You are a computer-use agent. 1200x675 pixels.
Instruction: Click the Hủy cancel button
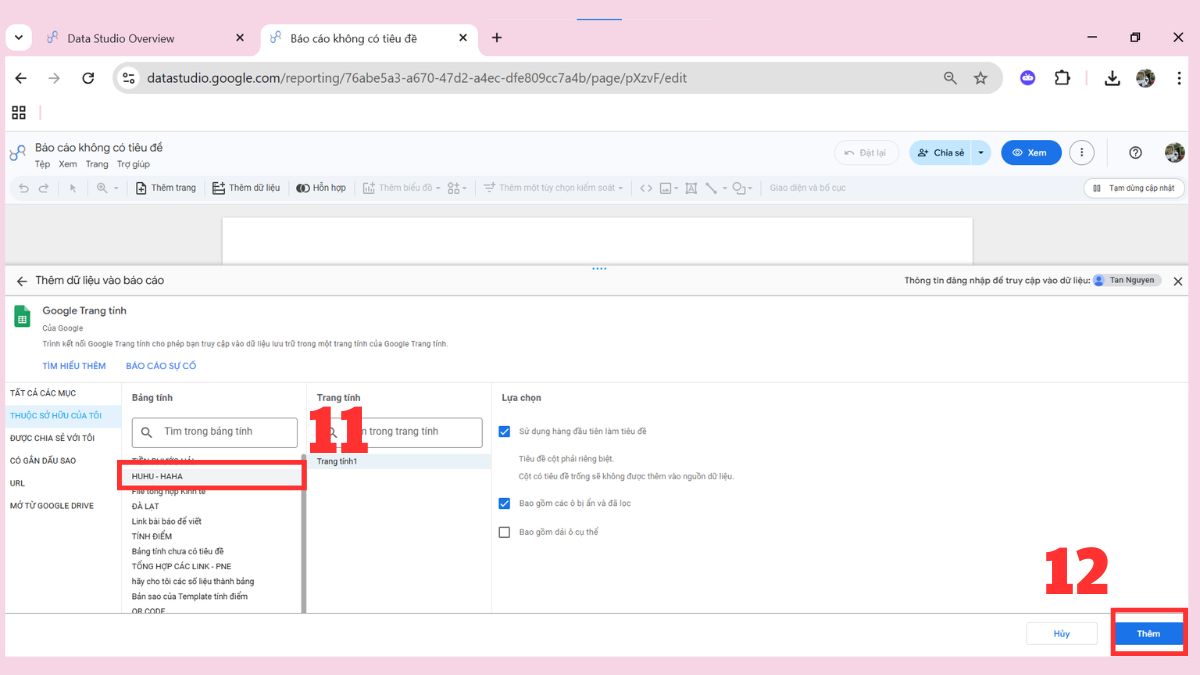1061,634
